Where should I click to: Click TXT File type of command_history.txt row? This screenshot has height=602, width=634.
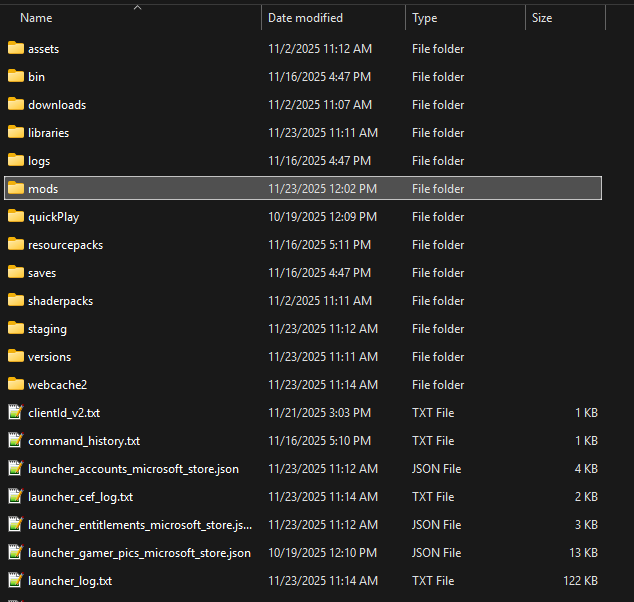point(433,441)
